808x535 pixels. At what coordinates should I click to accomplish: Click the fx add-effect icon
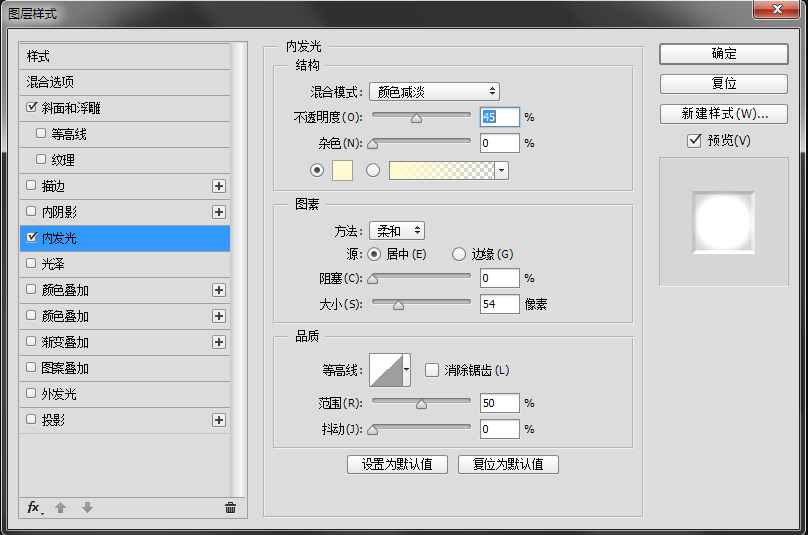point(35,508)
